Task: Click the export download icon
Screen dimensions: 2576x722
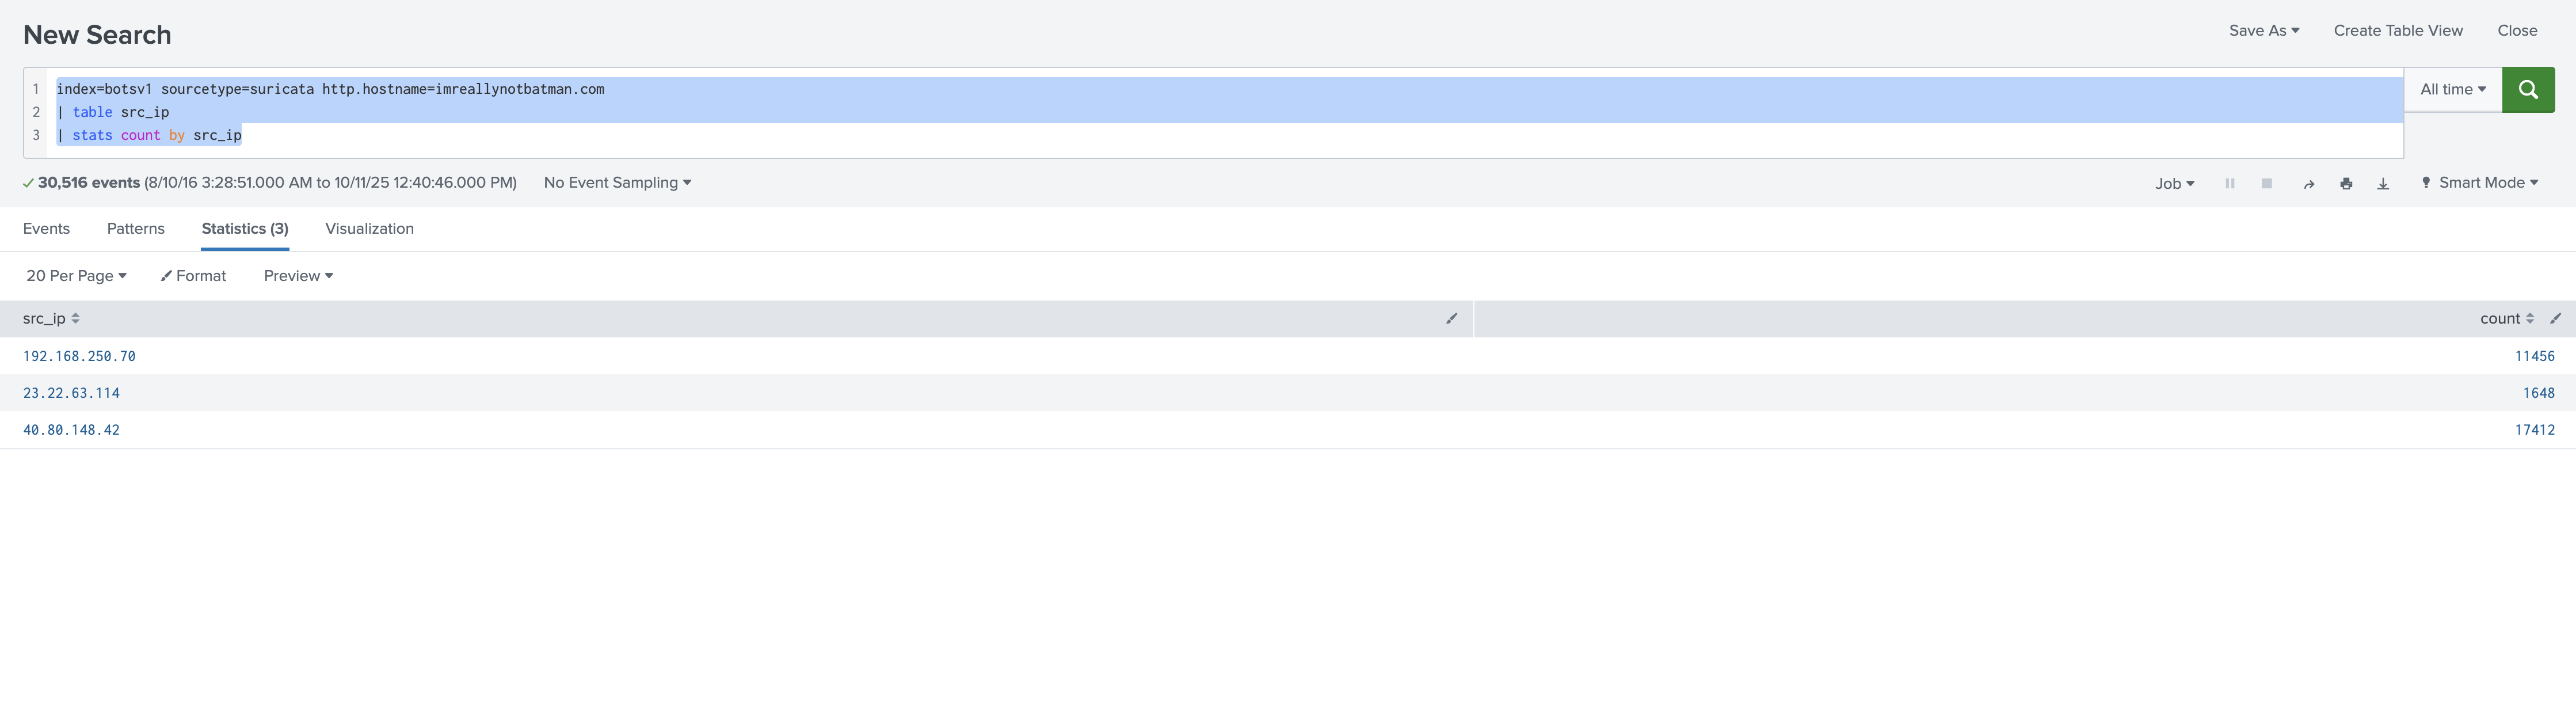Action: point(2382,184)
